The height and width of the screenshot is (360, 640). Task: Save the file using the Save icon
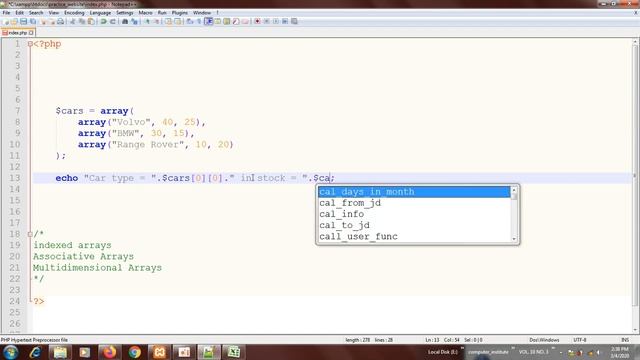[x=23, y=21]
